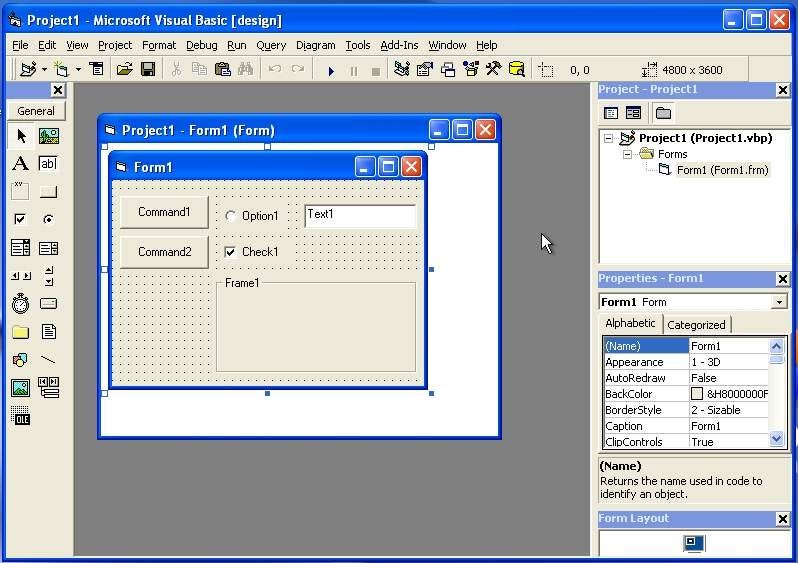This screenshot has width=798, height=563.
Task: Select the VScrollBar tool in toolbox
Action: [48, 276]
